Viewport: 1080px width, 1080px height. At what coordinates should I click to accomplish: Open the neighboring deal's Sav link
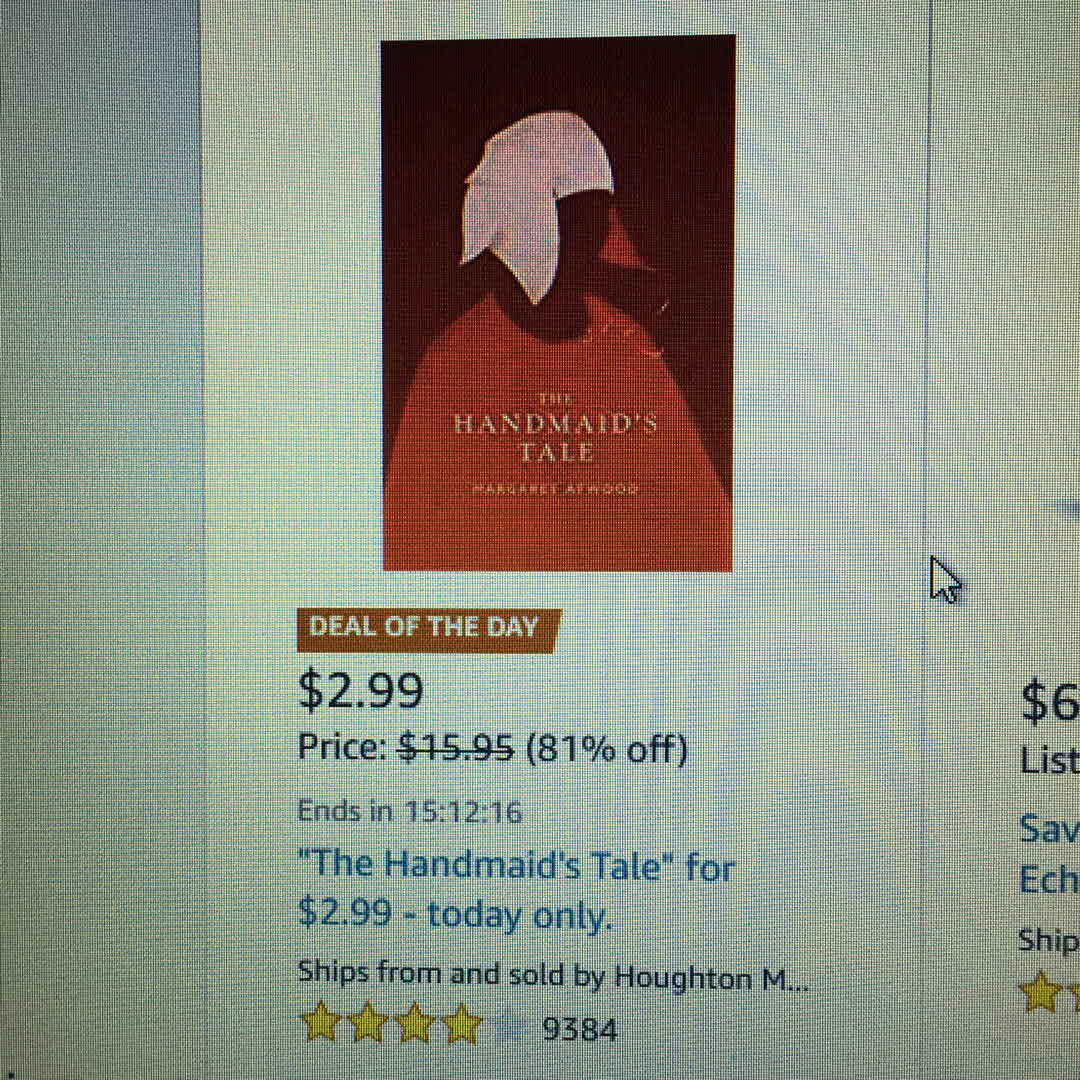click(1049, 829)
